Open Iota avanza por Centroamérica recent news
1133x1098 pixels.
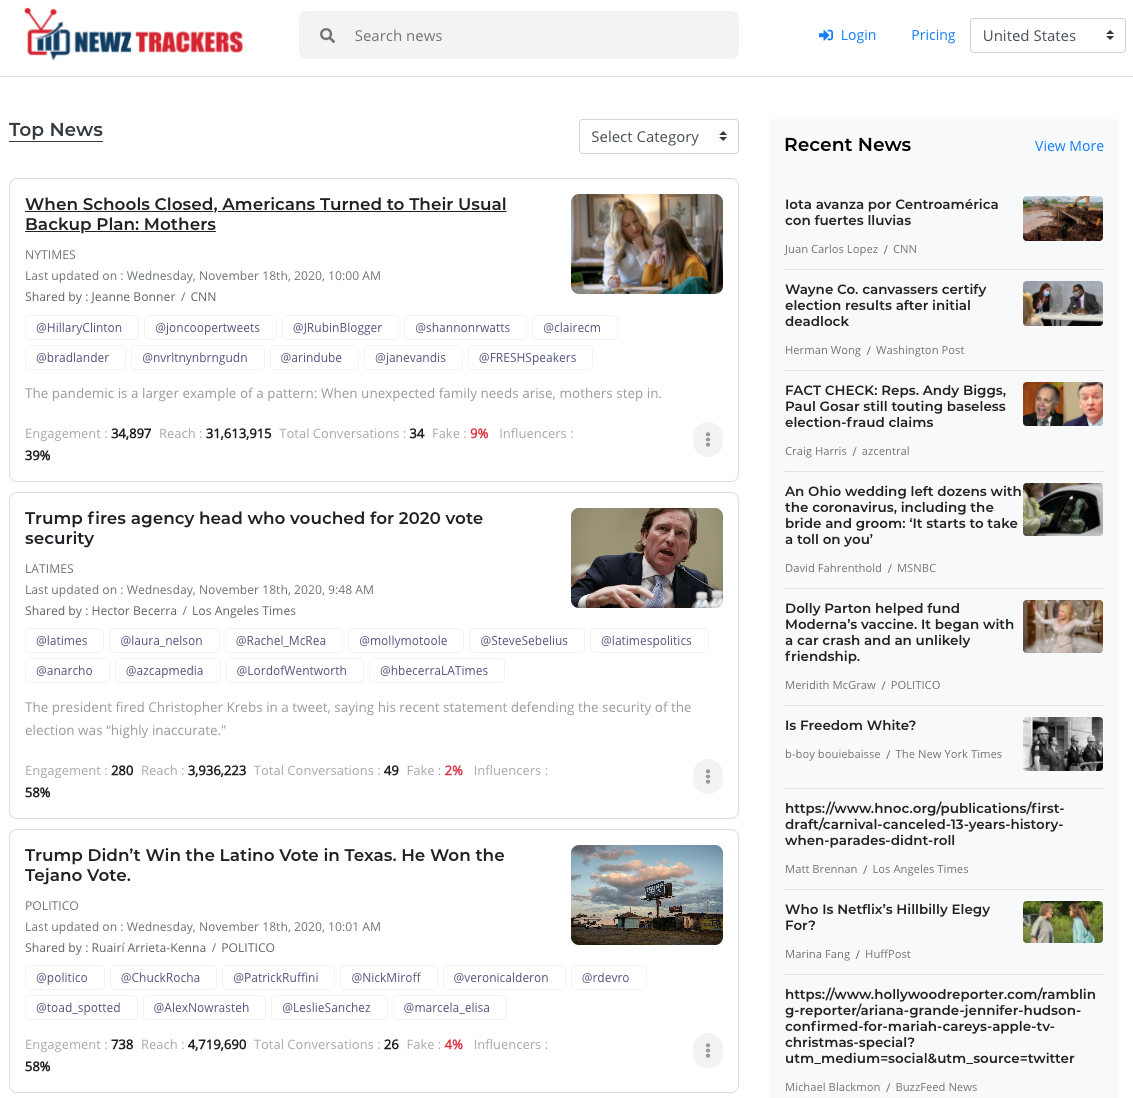[892, 212]
